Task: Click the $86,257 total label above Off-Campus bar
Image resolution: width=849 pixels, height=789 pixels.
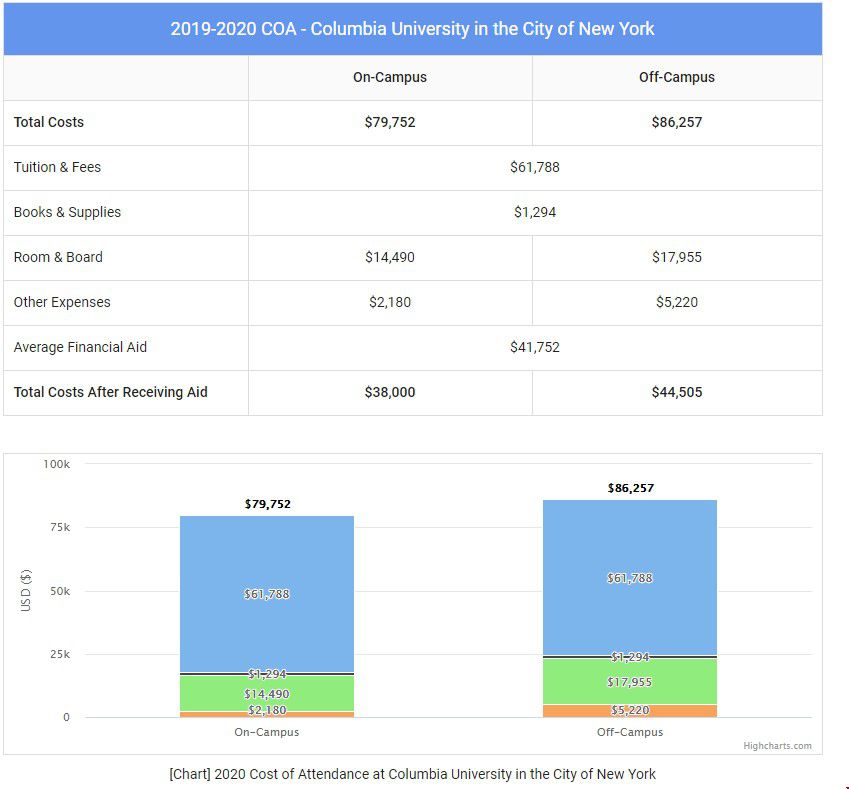Action: (631, 488)
